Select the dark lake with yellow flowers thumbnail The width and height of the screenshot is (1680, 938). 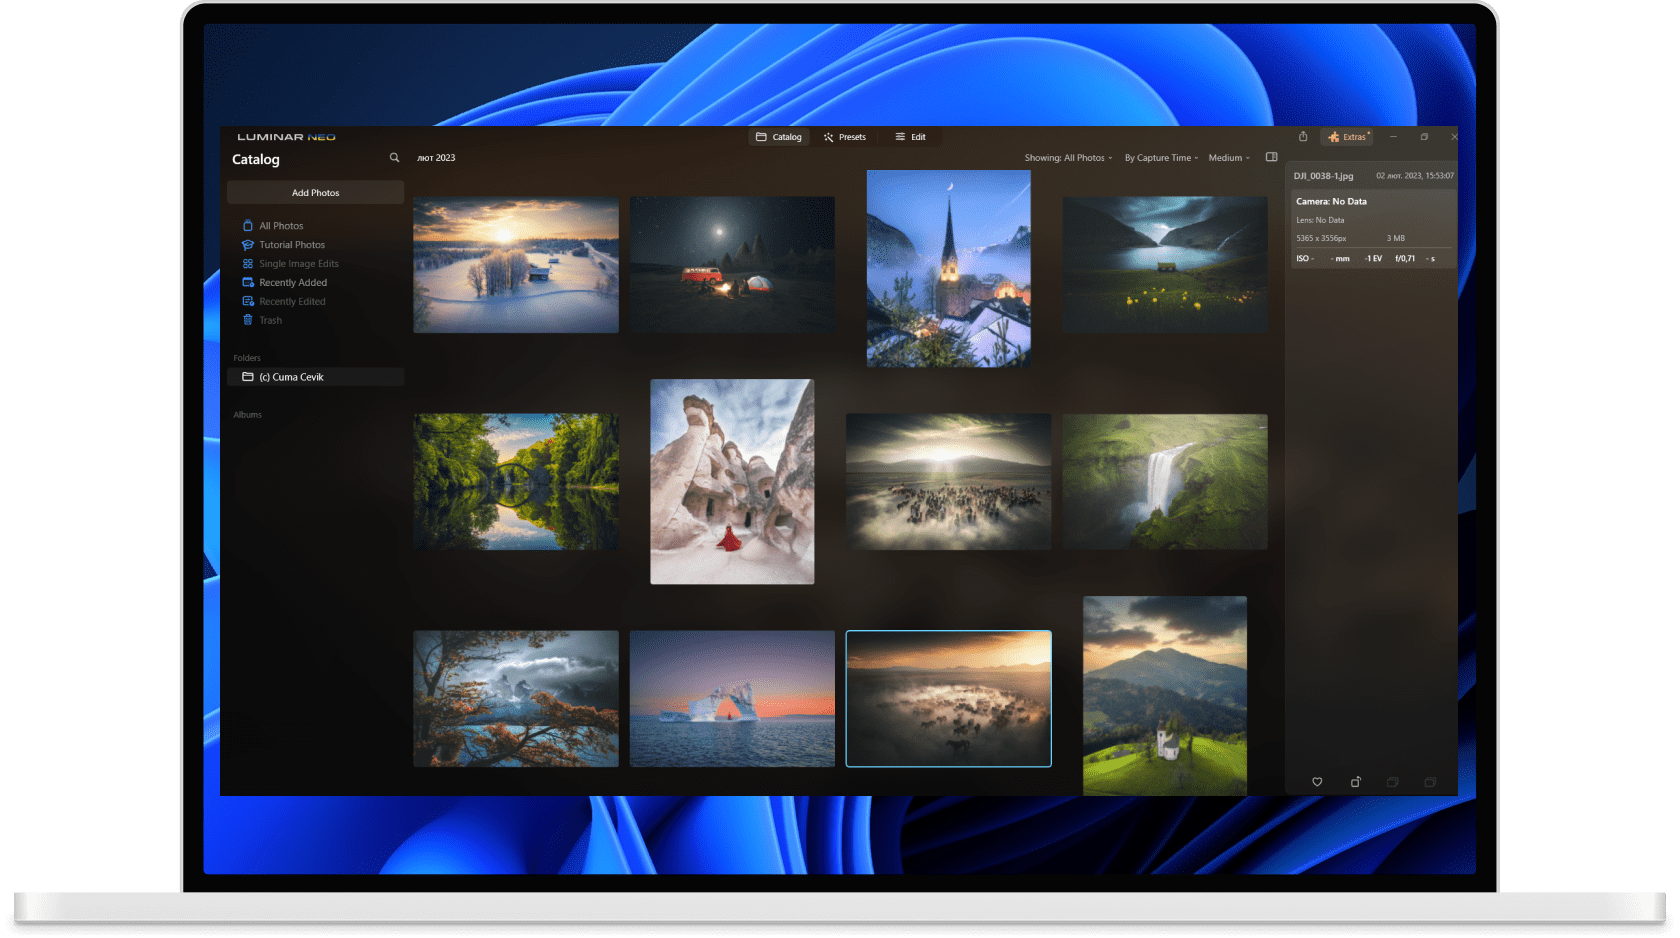[x=1165, y=265]
